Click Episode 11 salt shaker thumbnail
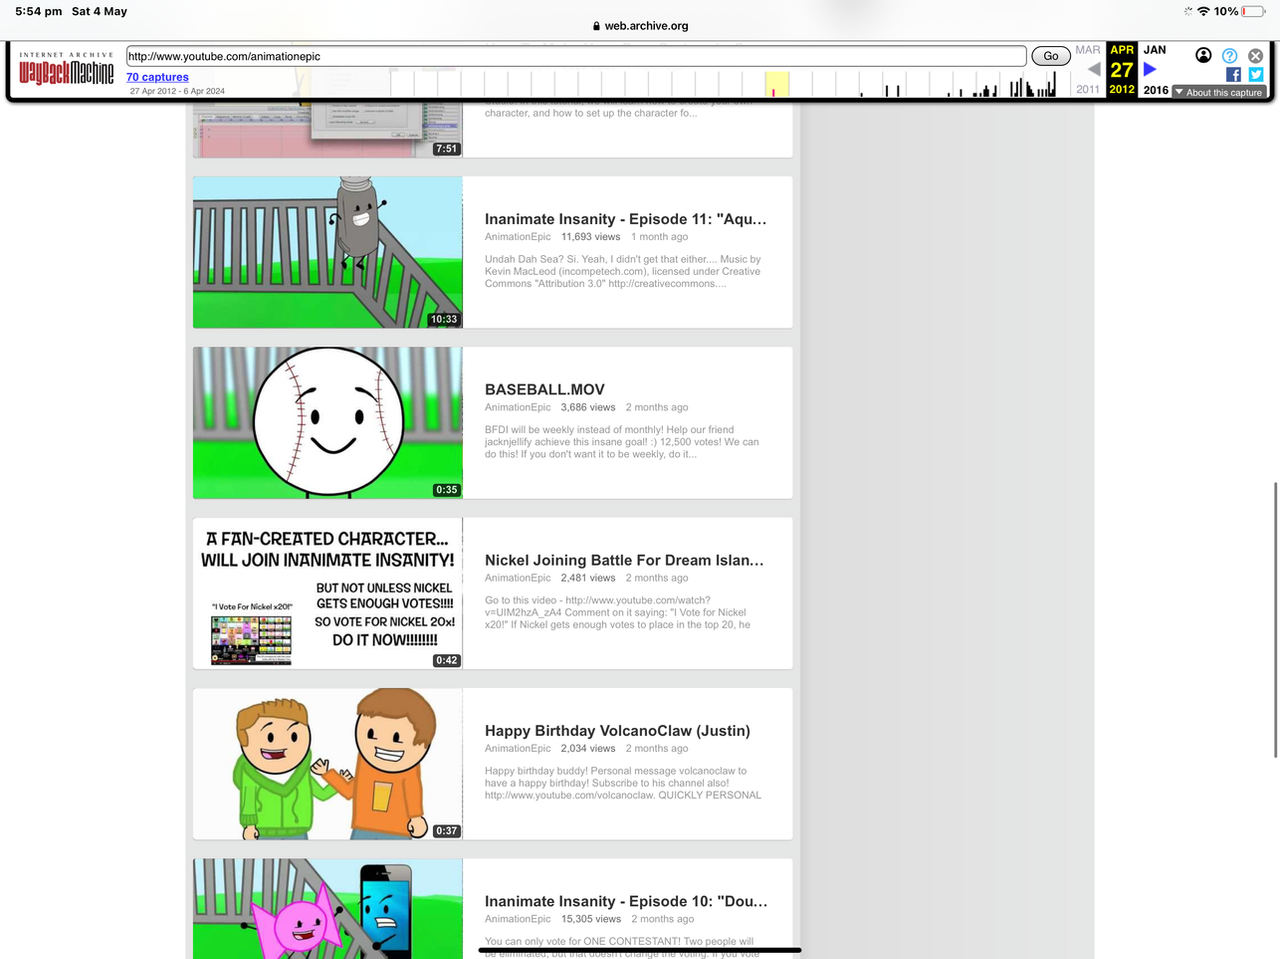This screenshot has height=959, width=1280. [x=328, y=252]
